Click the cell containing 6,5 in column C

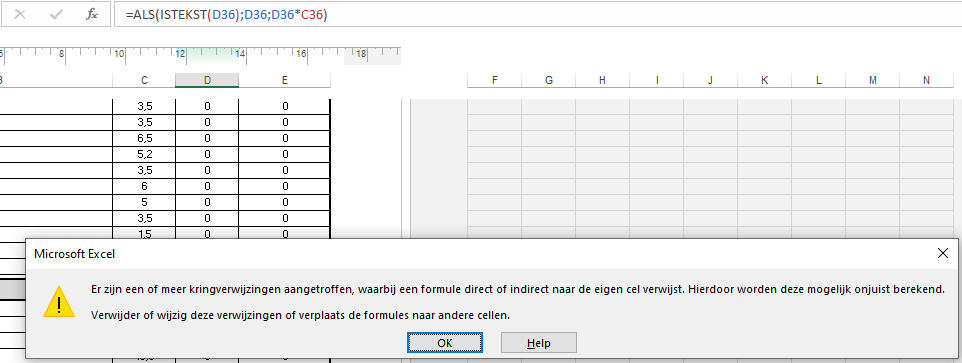(144, 138)
